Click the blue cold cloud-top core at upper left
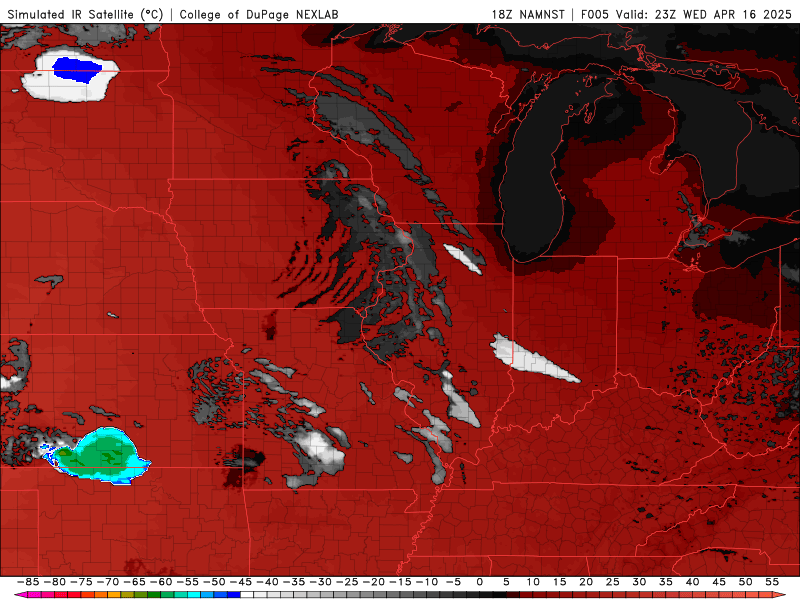800x600 pixels. click(x=77, y=70)
